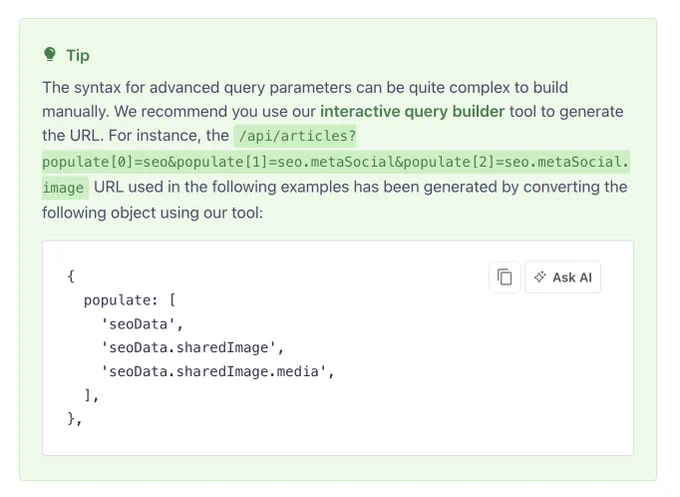Click the opening curly brace in code
Viewport: 680px width, 497px height.
tap(71, 276)
